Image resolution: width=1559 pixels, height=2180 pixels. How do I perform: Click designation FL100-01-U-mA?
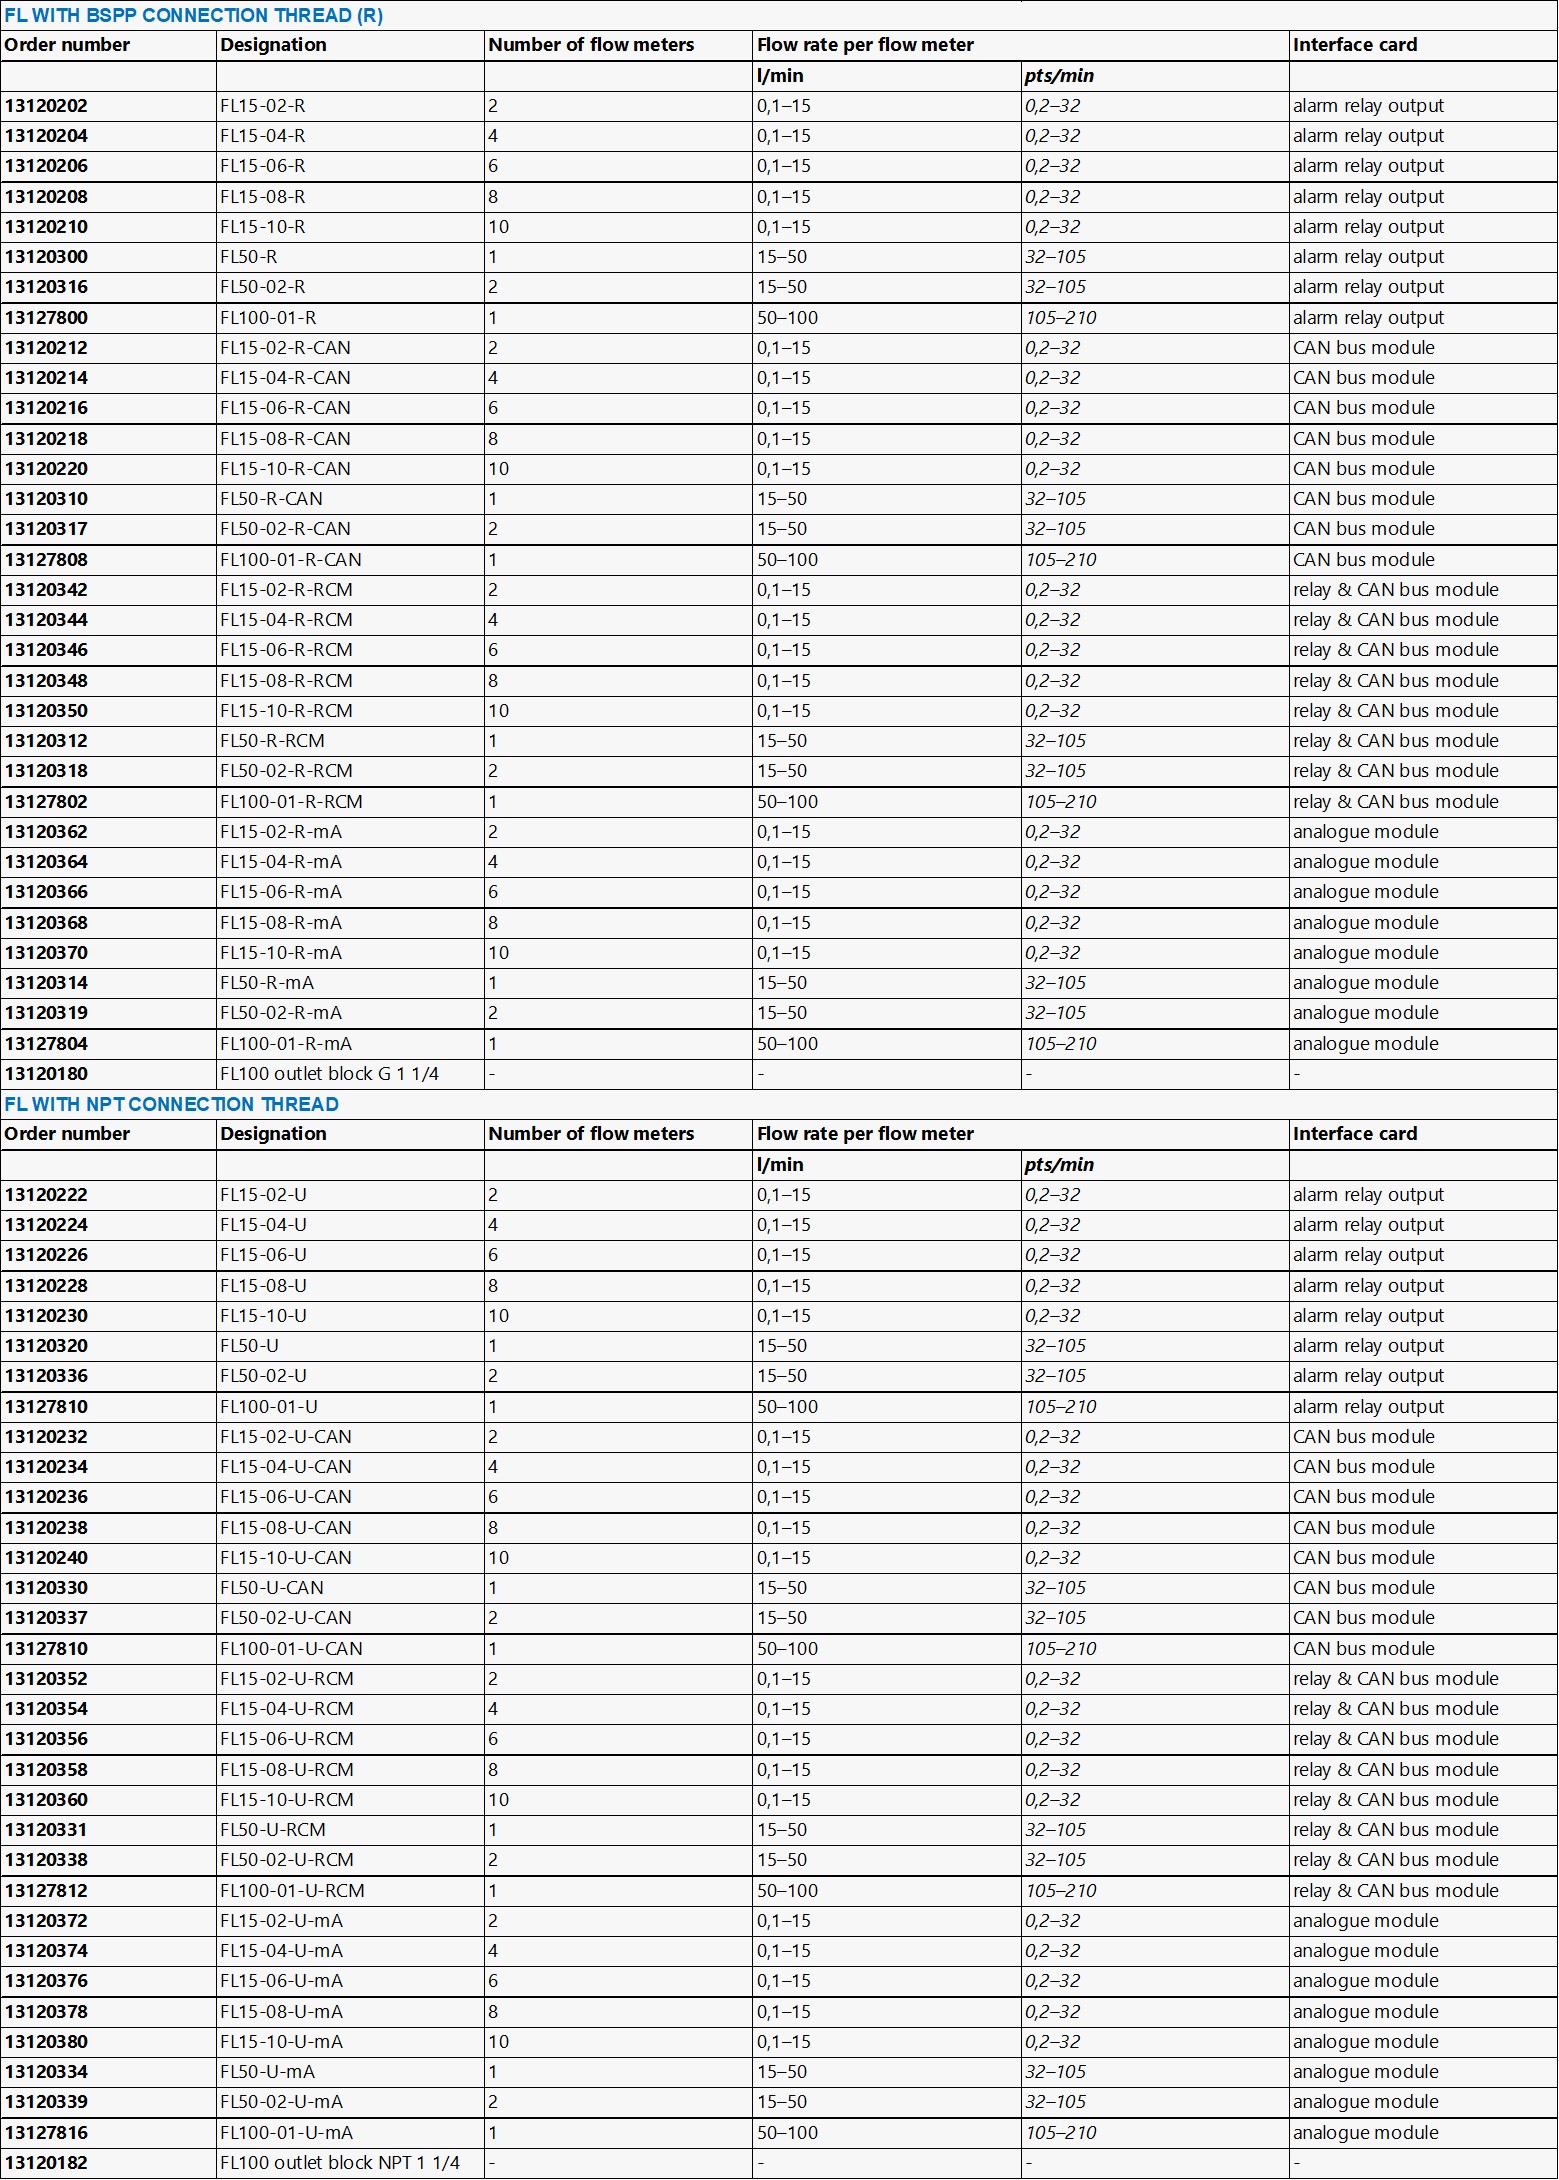pyautogui.click(x=286, y=2133)
